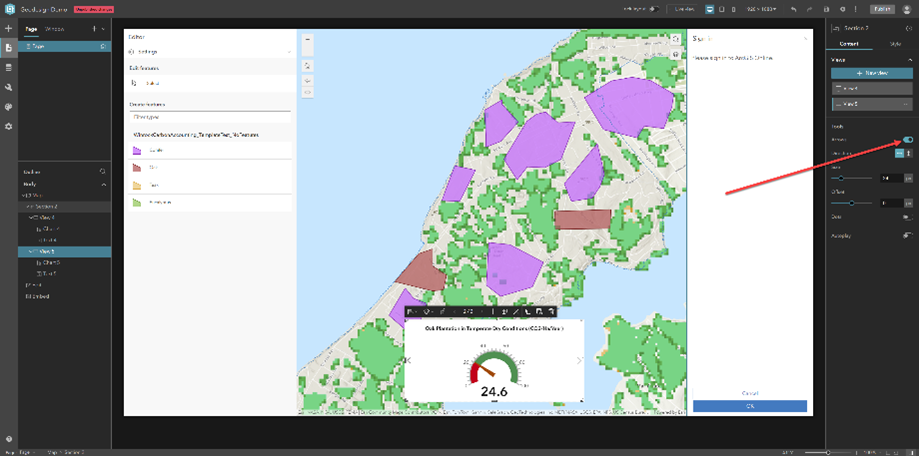Screen dimensions: 919x456
Task: Collapse the Body outline group
Action: (104, 184)
